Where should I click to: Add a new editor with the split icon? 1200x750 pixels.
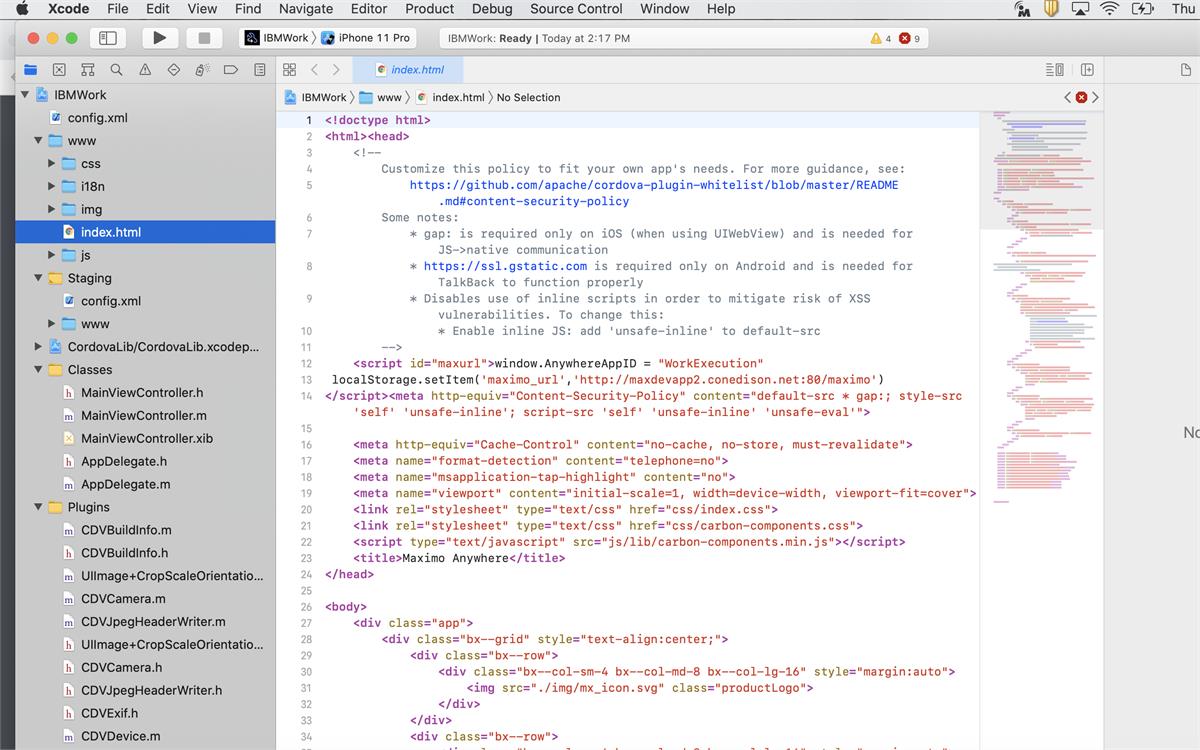point(1087,70)
